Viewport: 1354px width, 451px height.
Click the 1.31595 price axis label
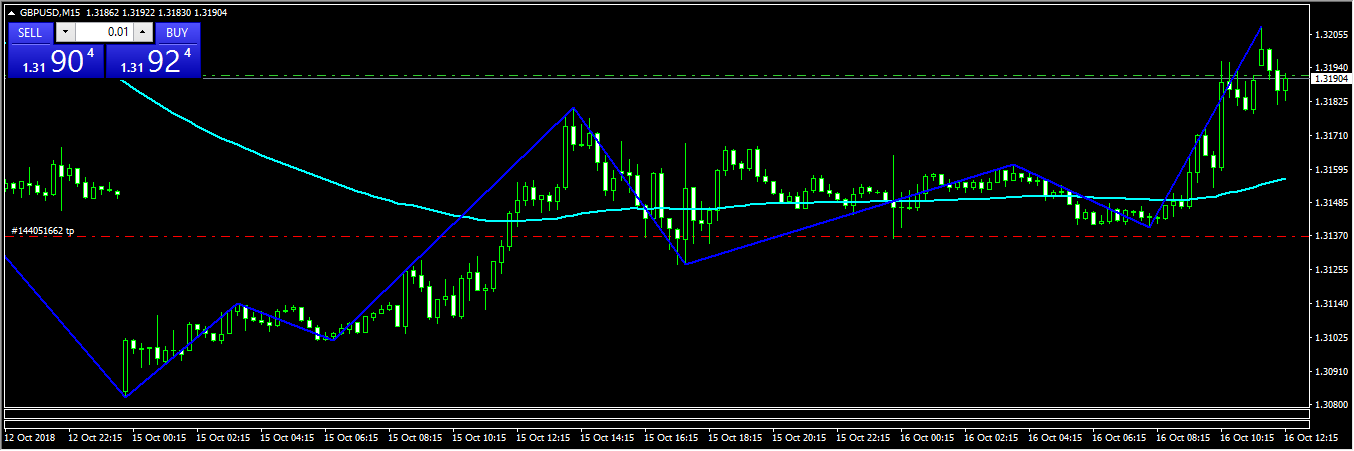point(1330,170)
